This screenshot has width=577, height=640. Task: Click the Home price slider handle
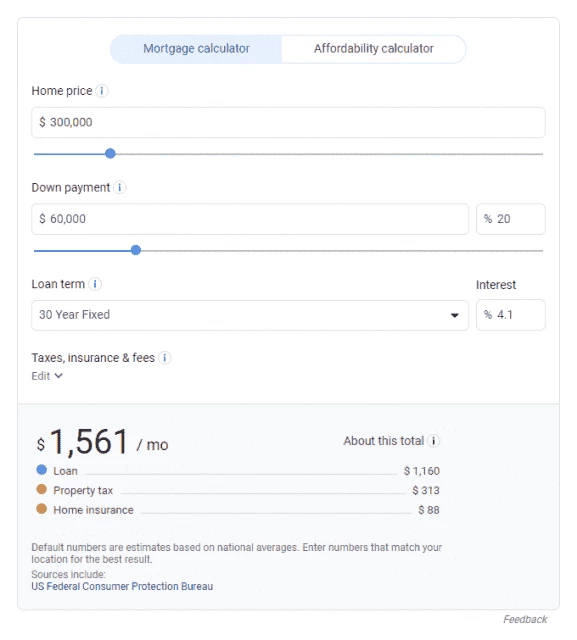(x=110, y=153)
